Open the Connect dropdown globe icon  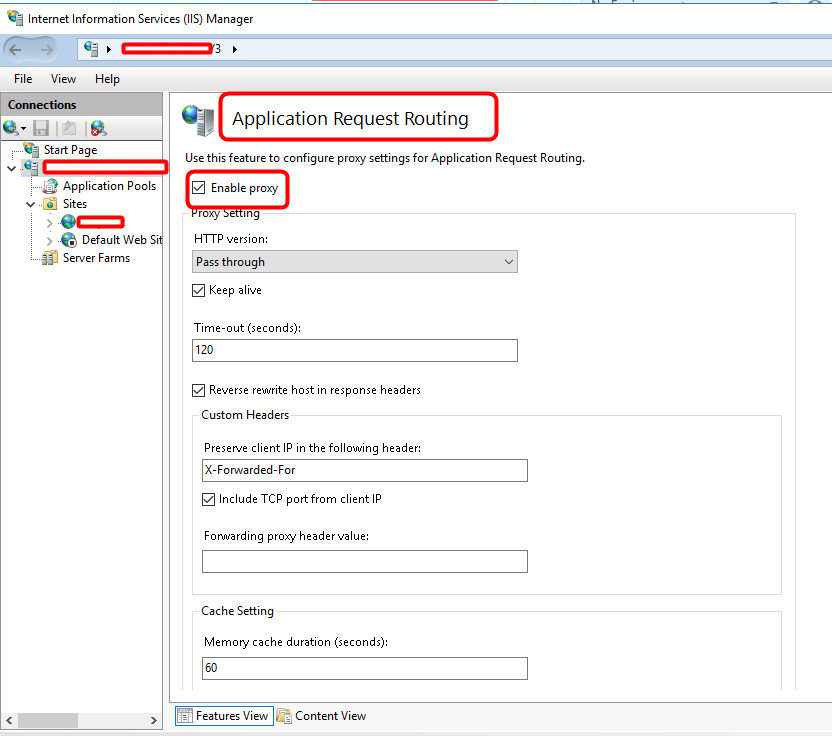14,128
